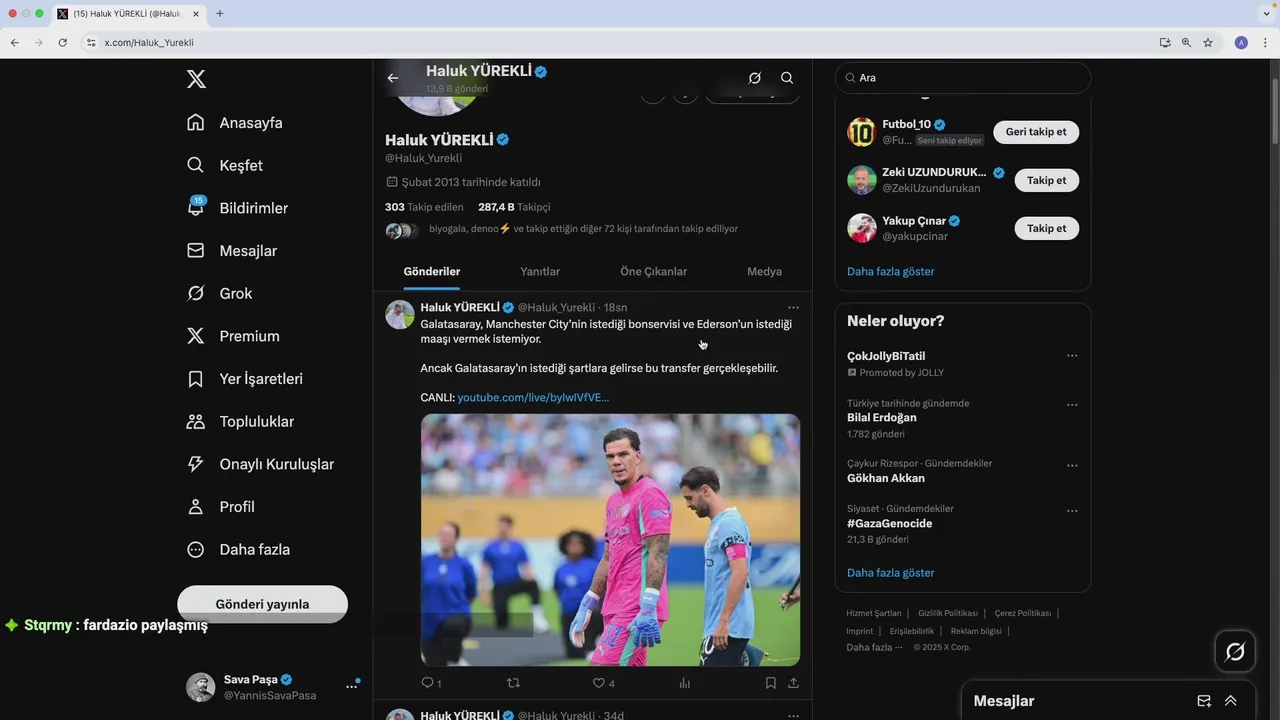The width and height of the screenshot is (1280, 720).
Task: Click the Gönderi yayınla button
Action: [x=262, y=604]
